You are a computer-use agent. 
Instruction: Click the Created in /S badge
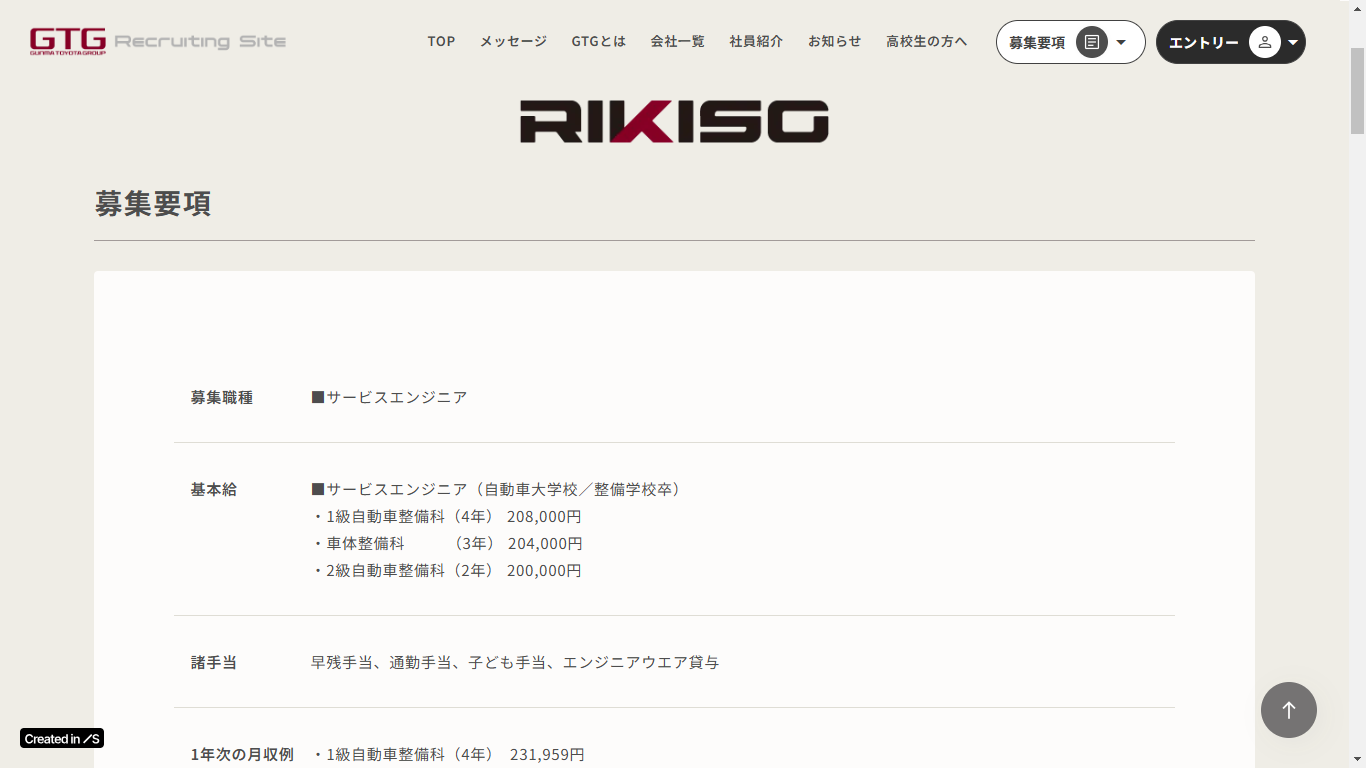62,738
